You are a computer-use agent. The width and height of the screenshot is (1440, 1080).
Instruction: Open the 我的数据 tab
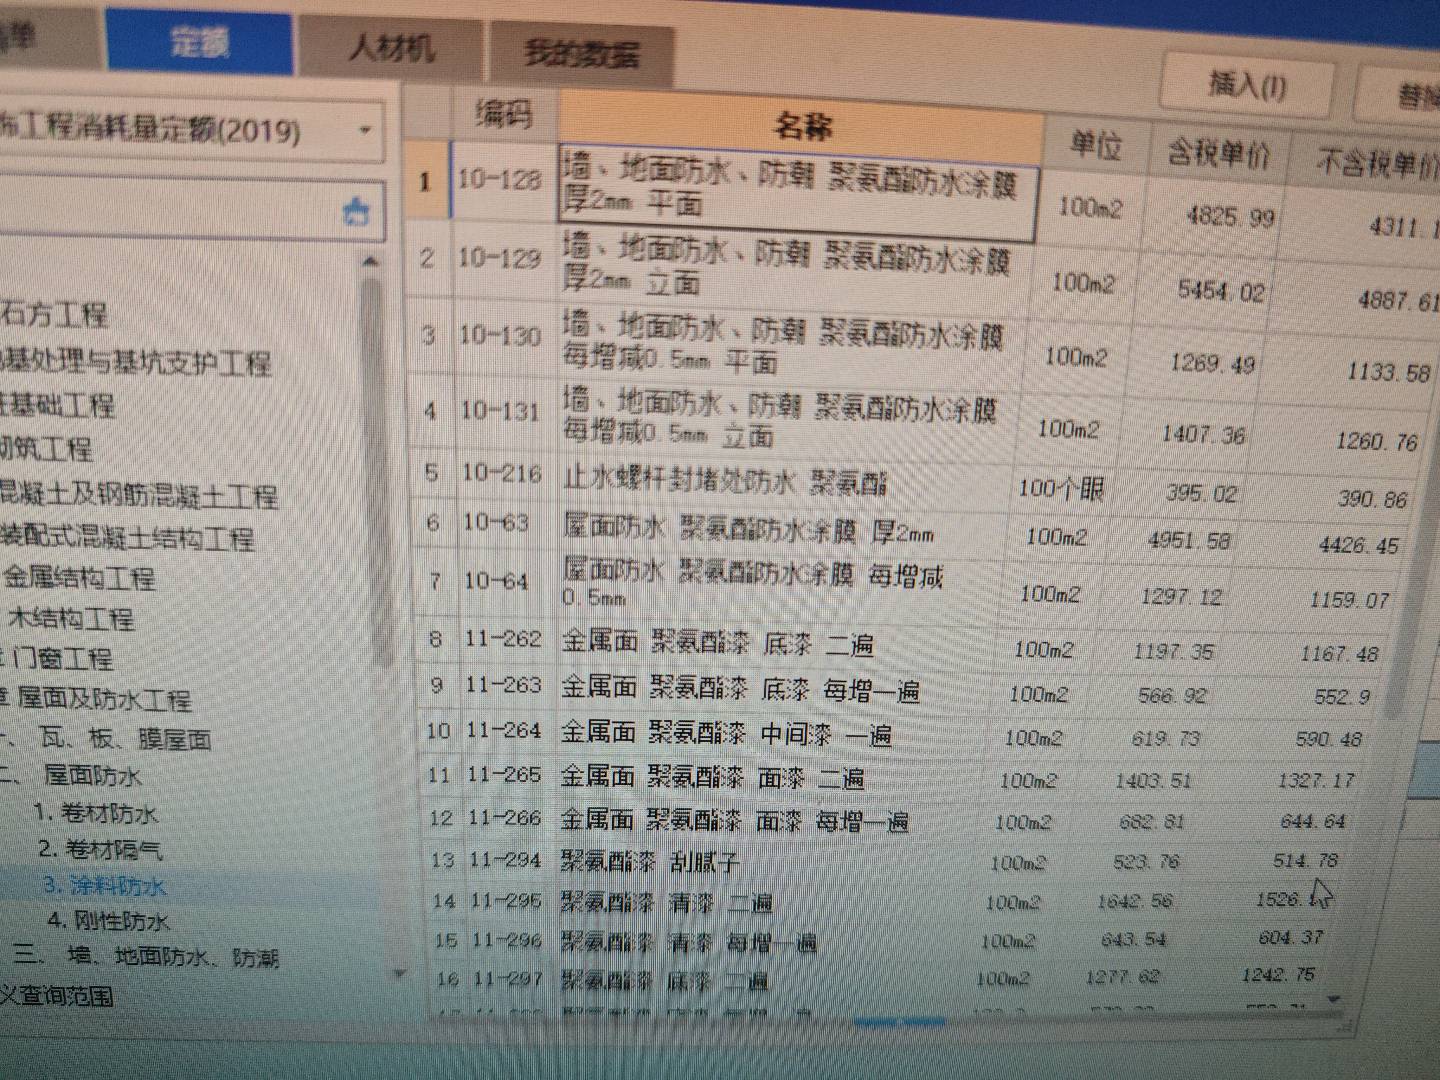point(581,54)
